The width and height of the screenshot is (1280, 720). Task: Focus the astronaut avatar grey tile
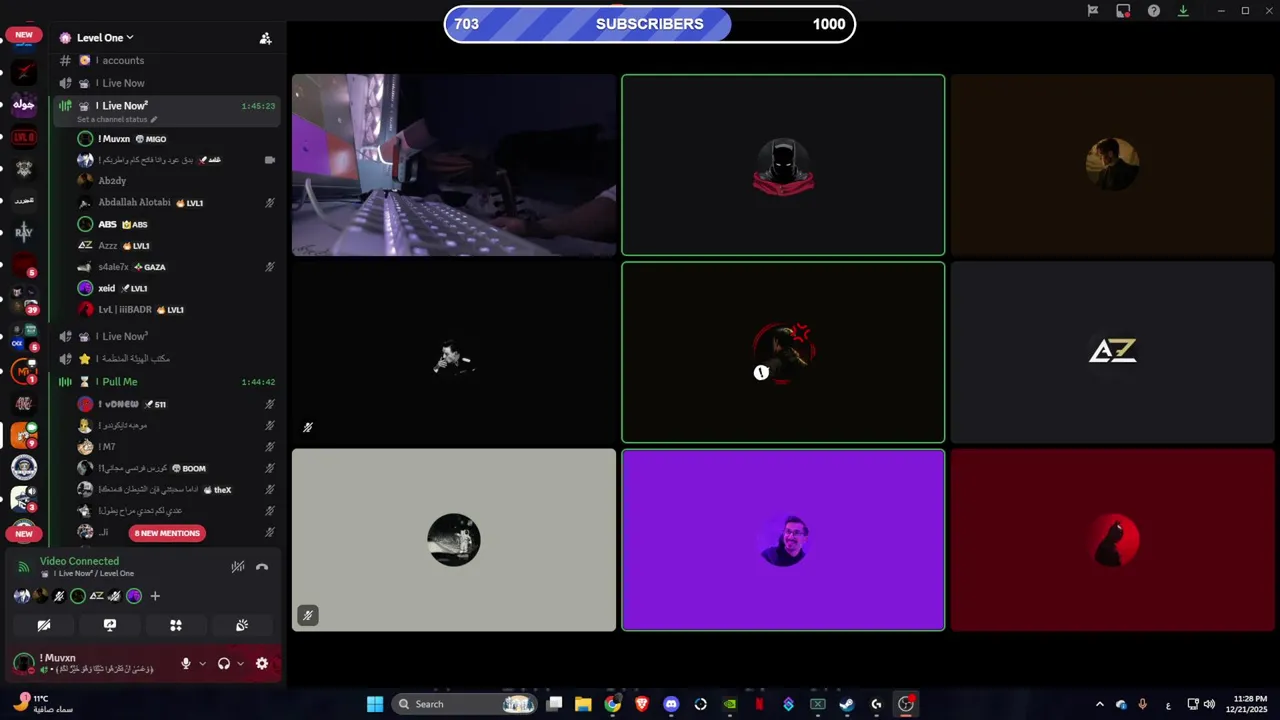[x=454, y=540]
